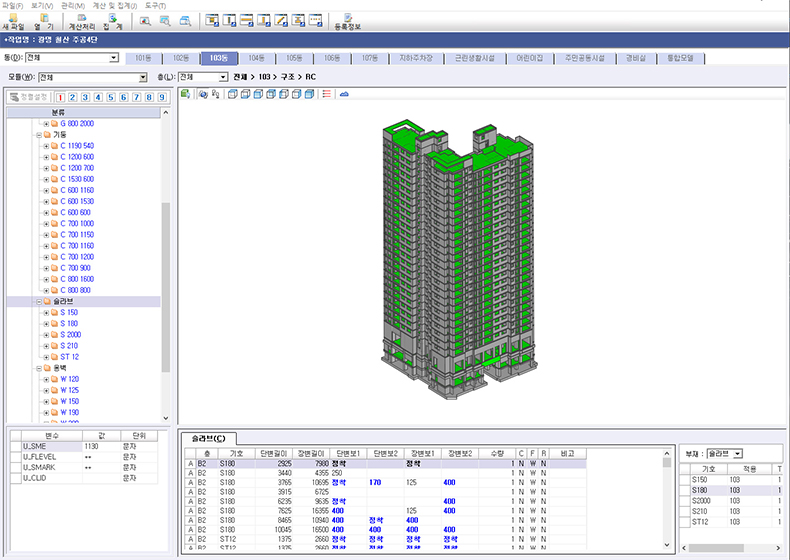Activate the orbit rotate view icon
790x560 pixels.
[x=203, y=94]
